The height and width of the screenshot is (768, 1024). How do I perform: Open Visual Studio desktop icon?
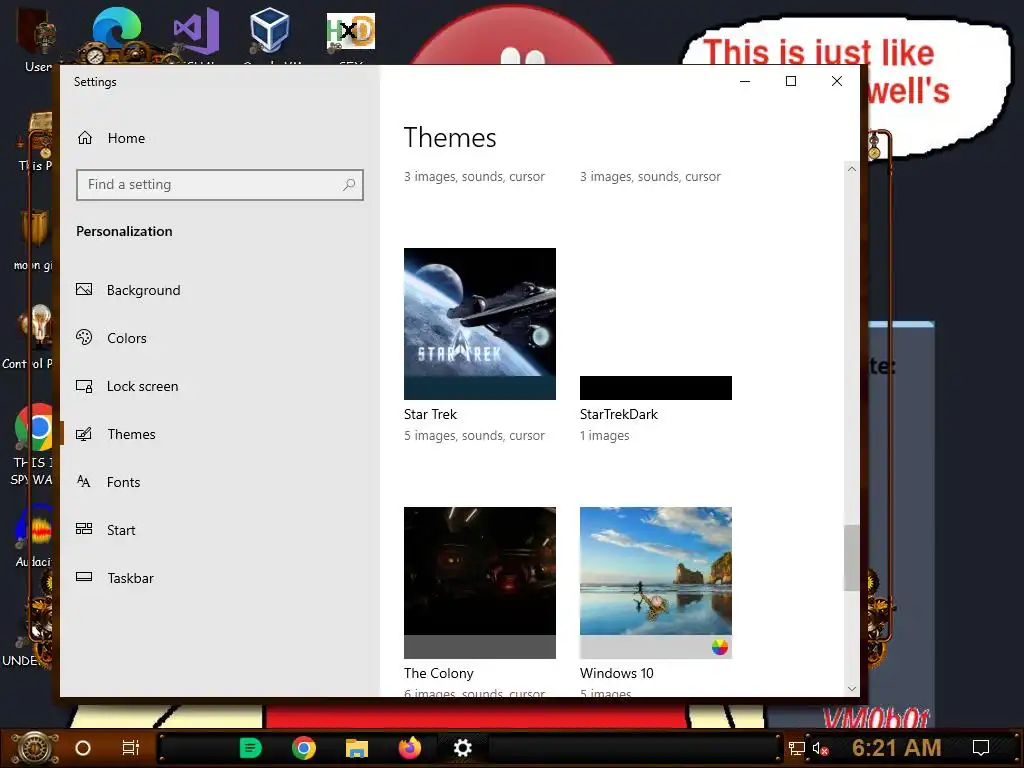(195, 31)
